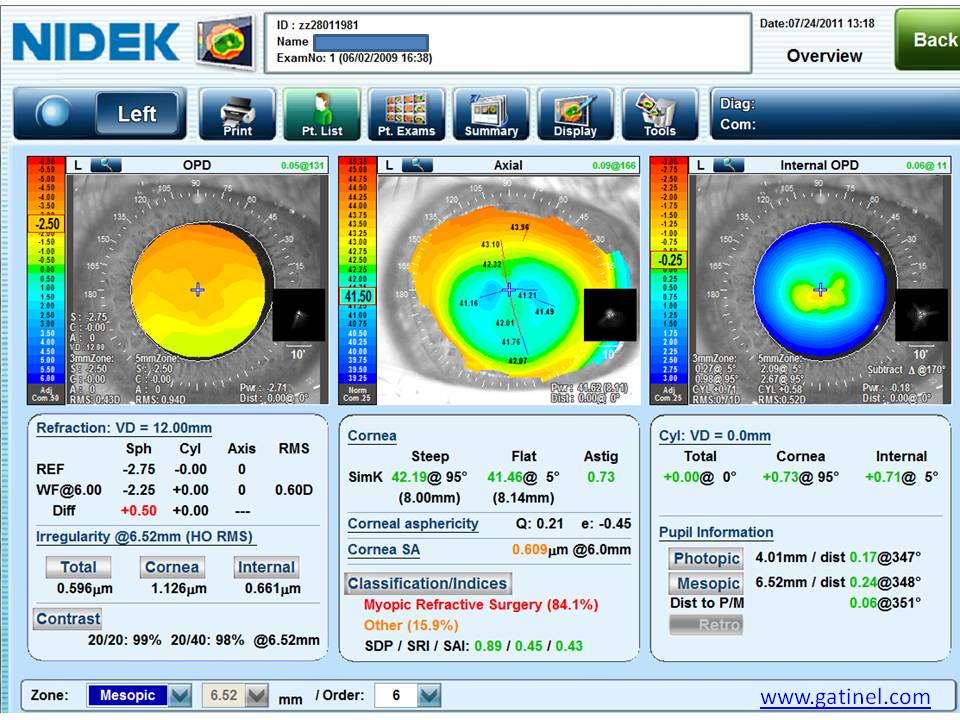Open the www.gatinel.com link
Viewport: 960px width, 720px height.
(845, 697)
